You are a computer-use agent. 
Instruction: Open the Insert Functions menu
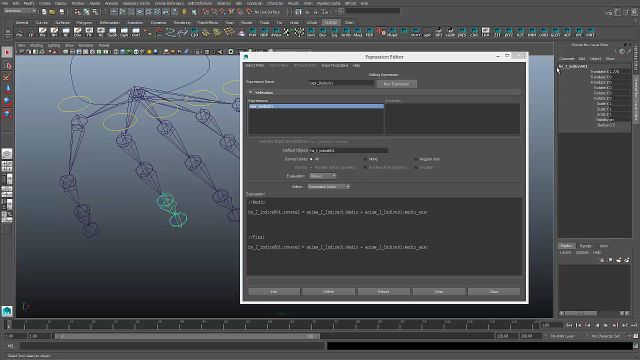[x=335, y=66]
